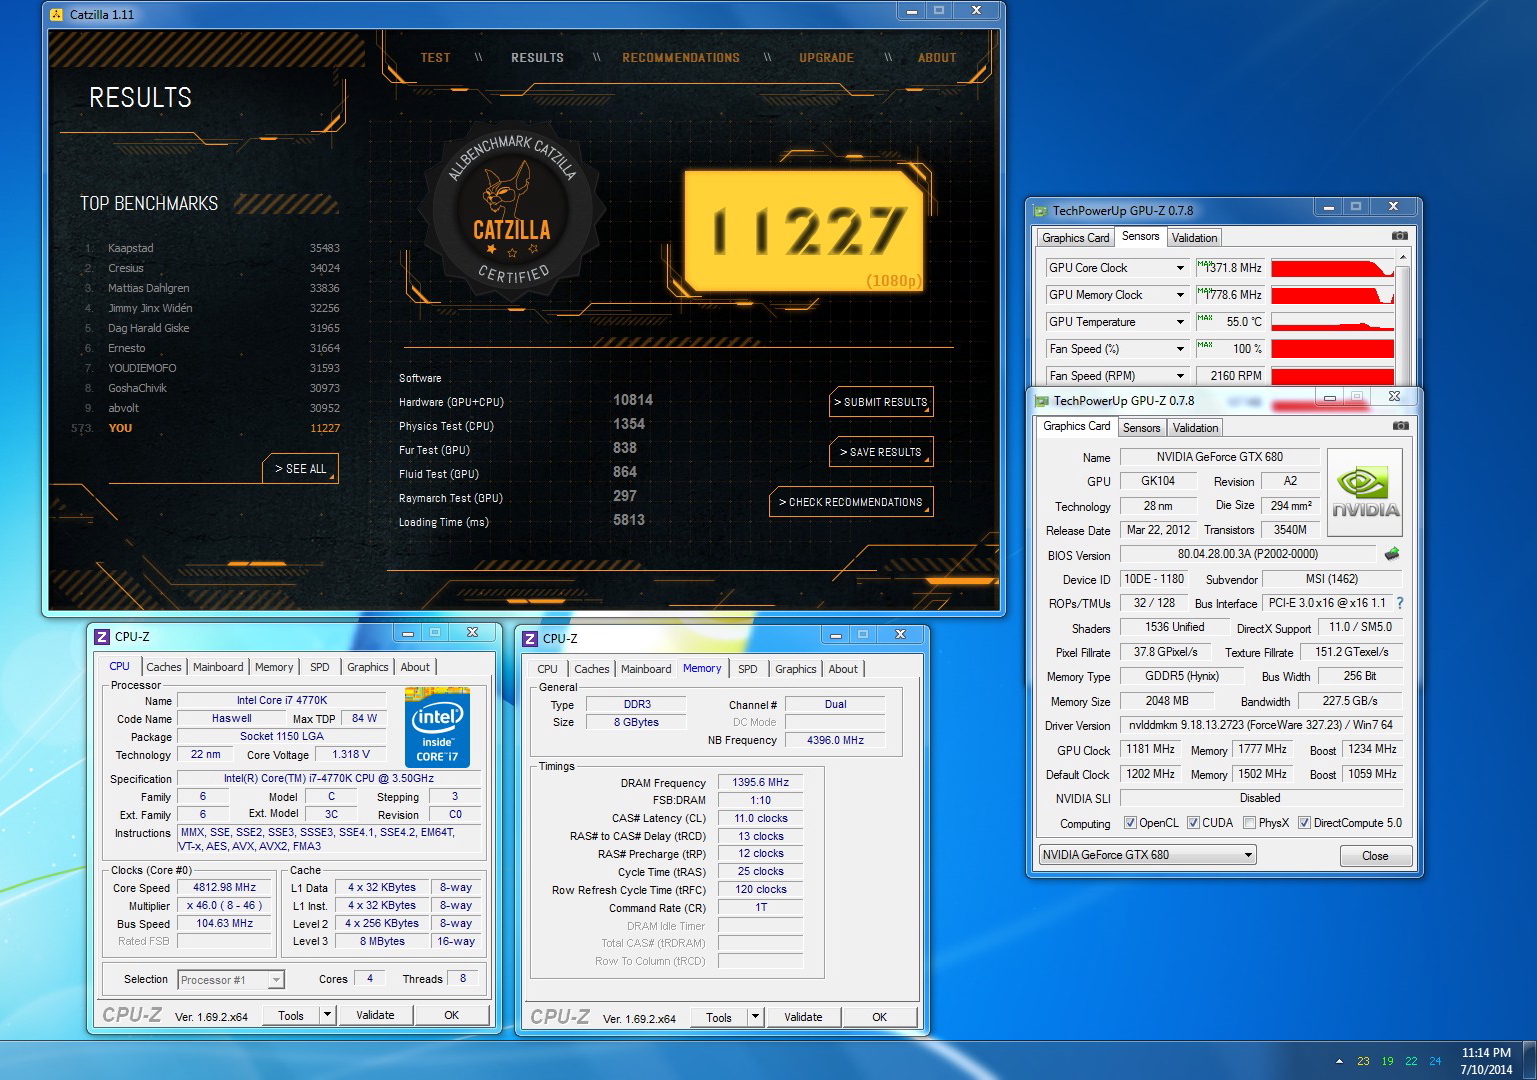Screen dimensions: 1537x1080
Task: Click the 11227 score display
Action: [805, 231]
